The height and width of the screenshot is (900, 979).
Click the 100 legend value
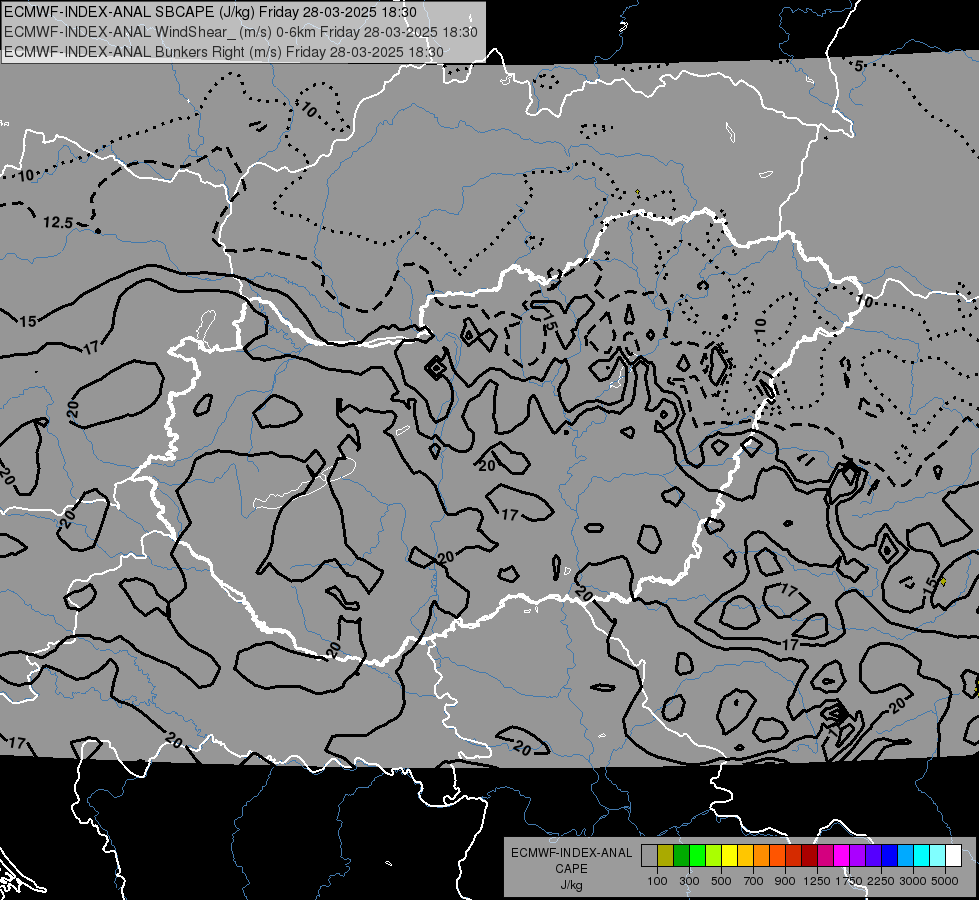click(x=657, y=881)
